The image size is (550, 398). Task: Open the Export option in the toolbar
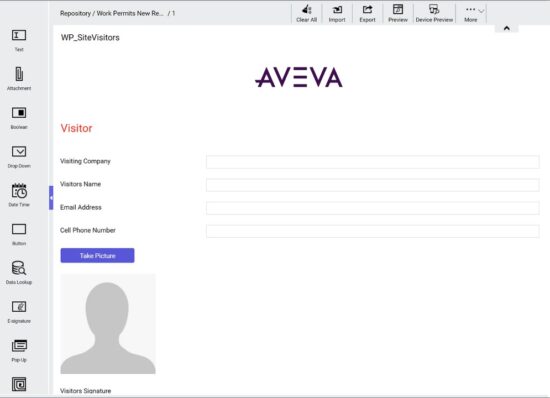[x=367, y=13]
